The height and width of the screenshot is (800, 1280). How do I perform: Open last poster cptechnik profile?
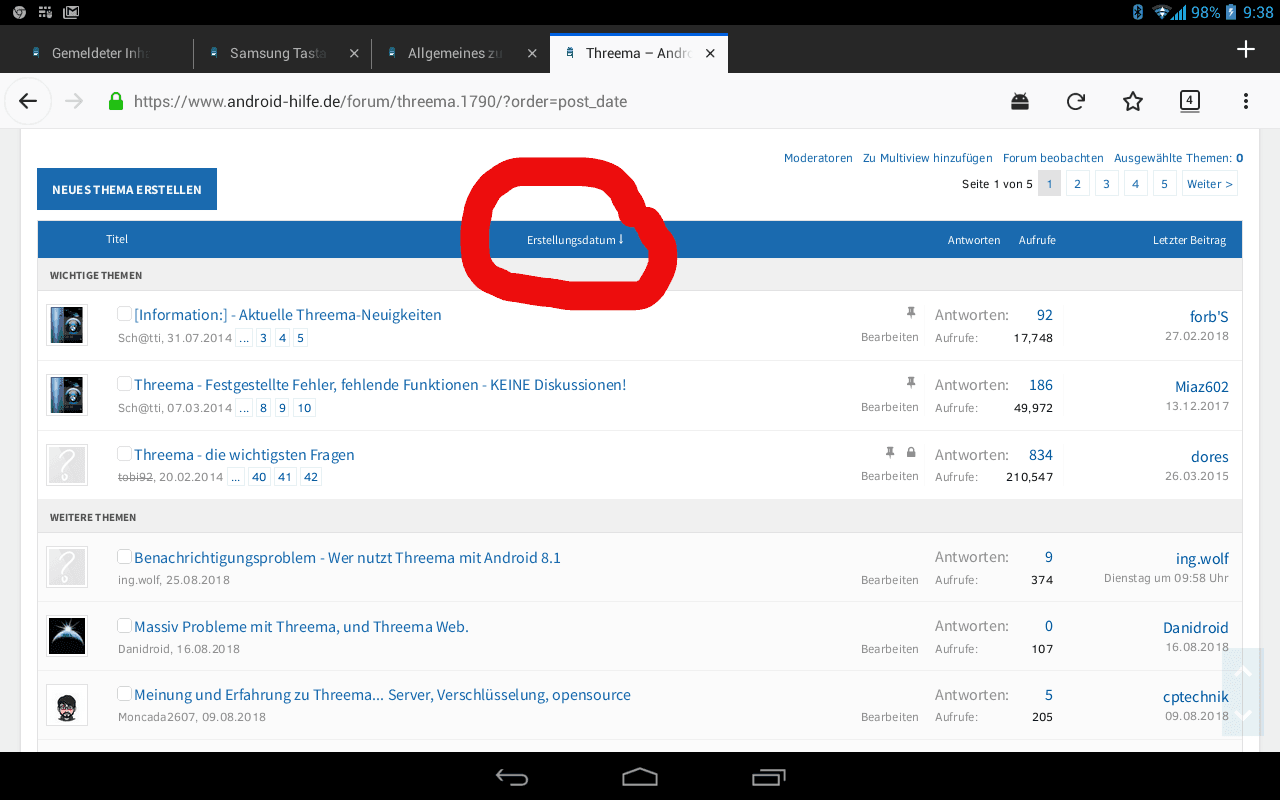[1196, 697]
